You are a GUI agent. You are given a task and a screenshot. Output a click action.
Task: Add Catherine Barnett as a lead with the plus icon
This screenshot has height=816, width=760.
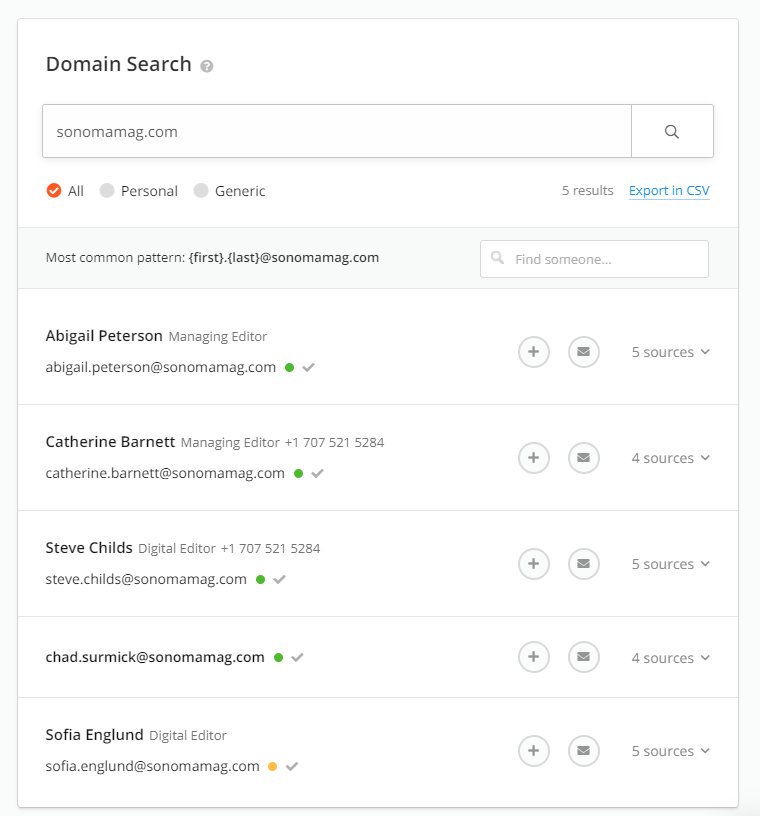coord(534,458)
